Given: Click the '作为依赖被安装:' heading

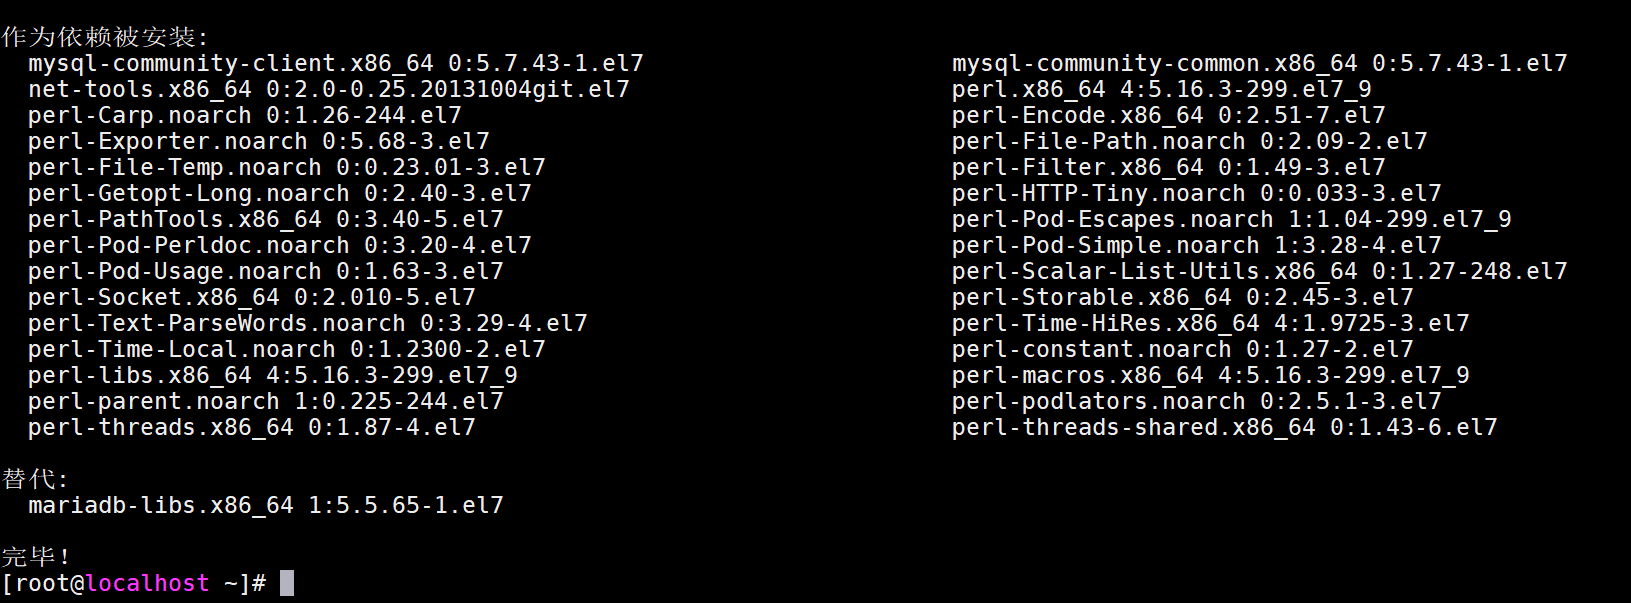Looking at the screenshot, I should point(105,37).
